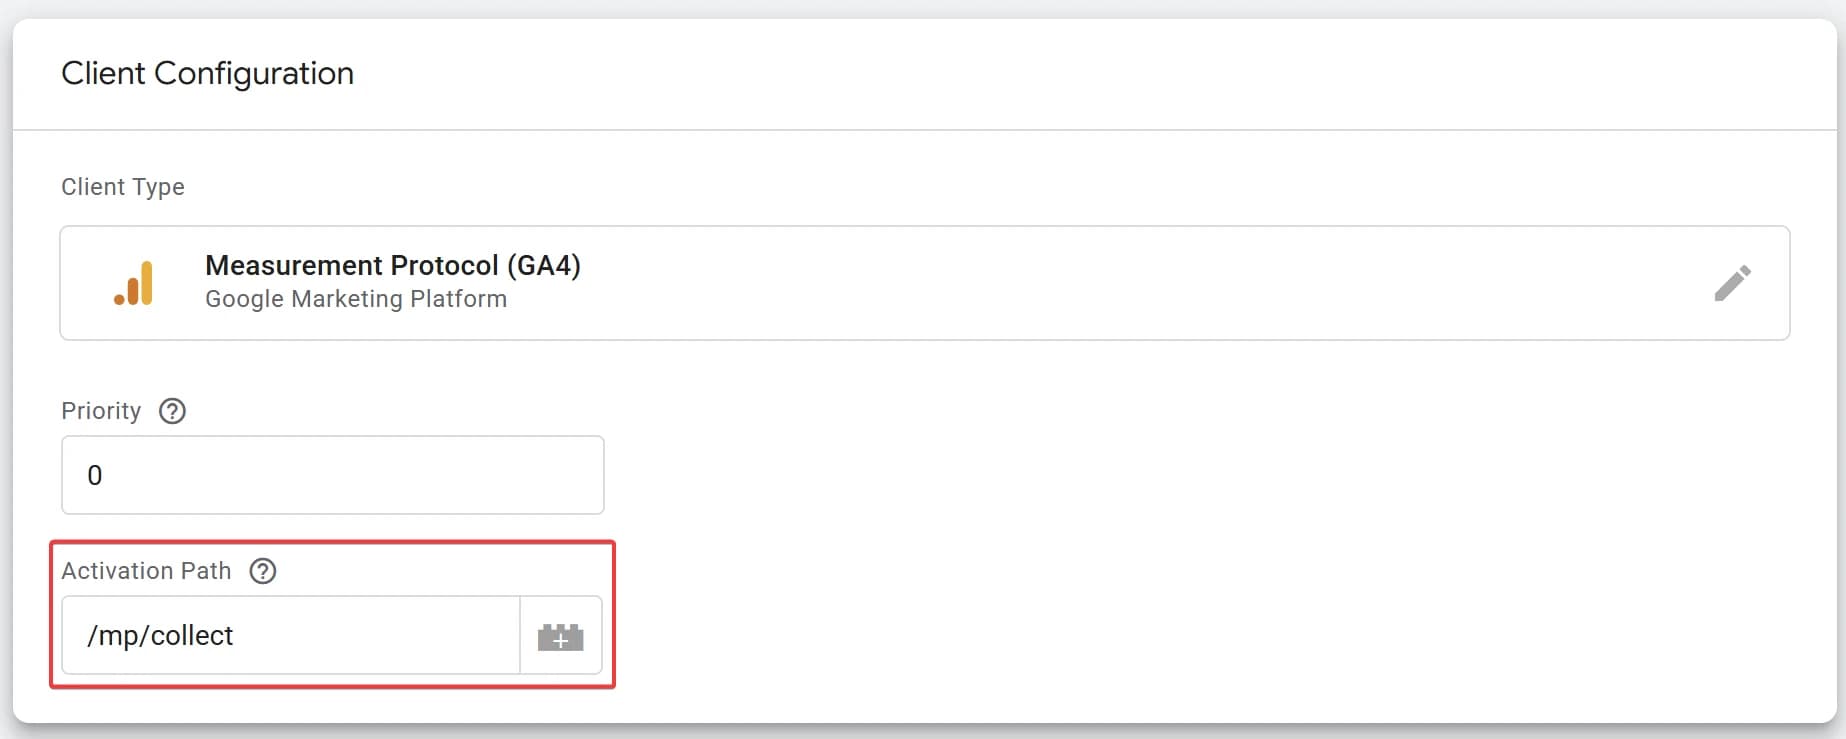Edit the selected client type

click(x=1732, y=283)
